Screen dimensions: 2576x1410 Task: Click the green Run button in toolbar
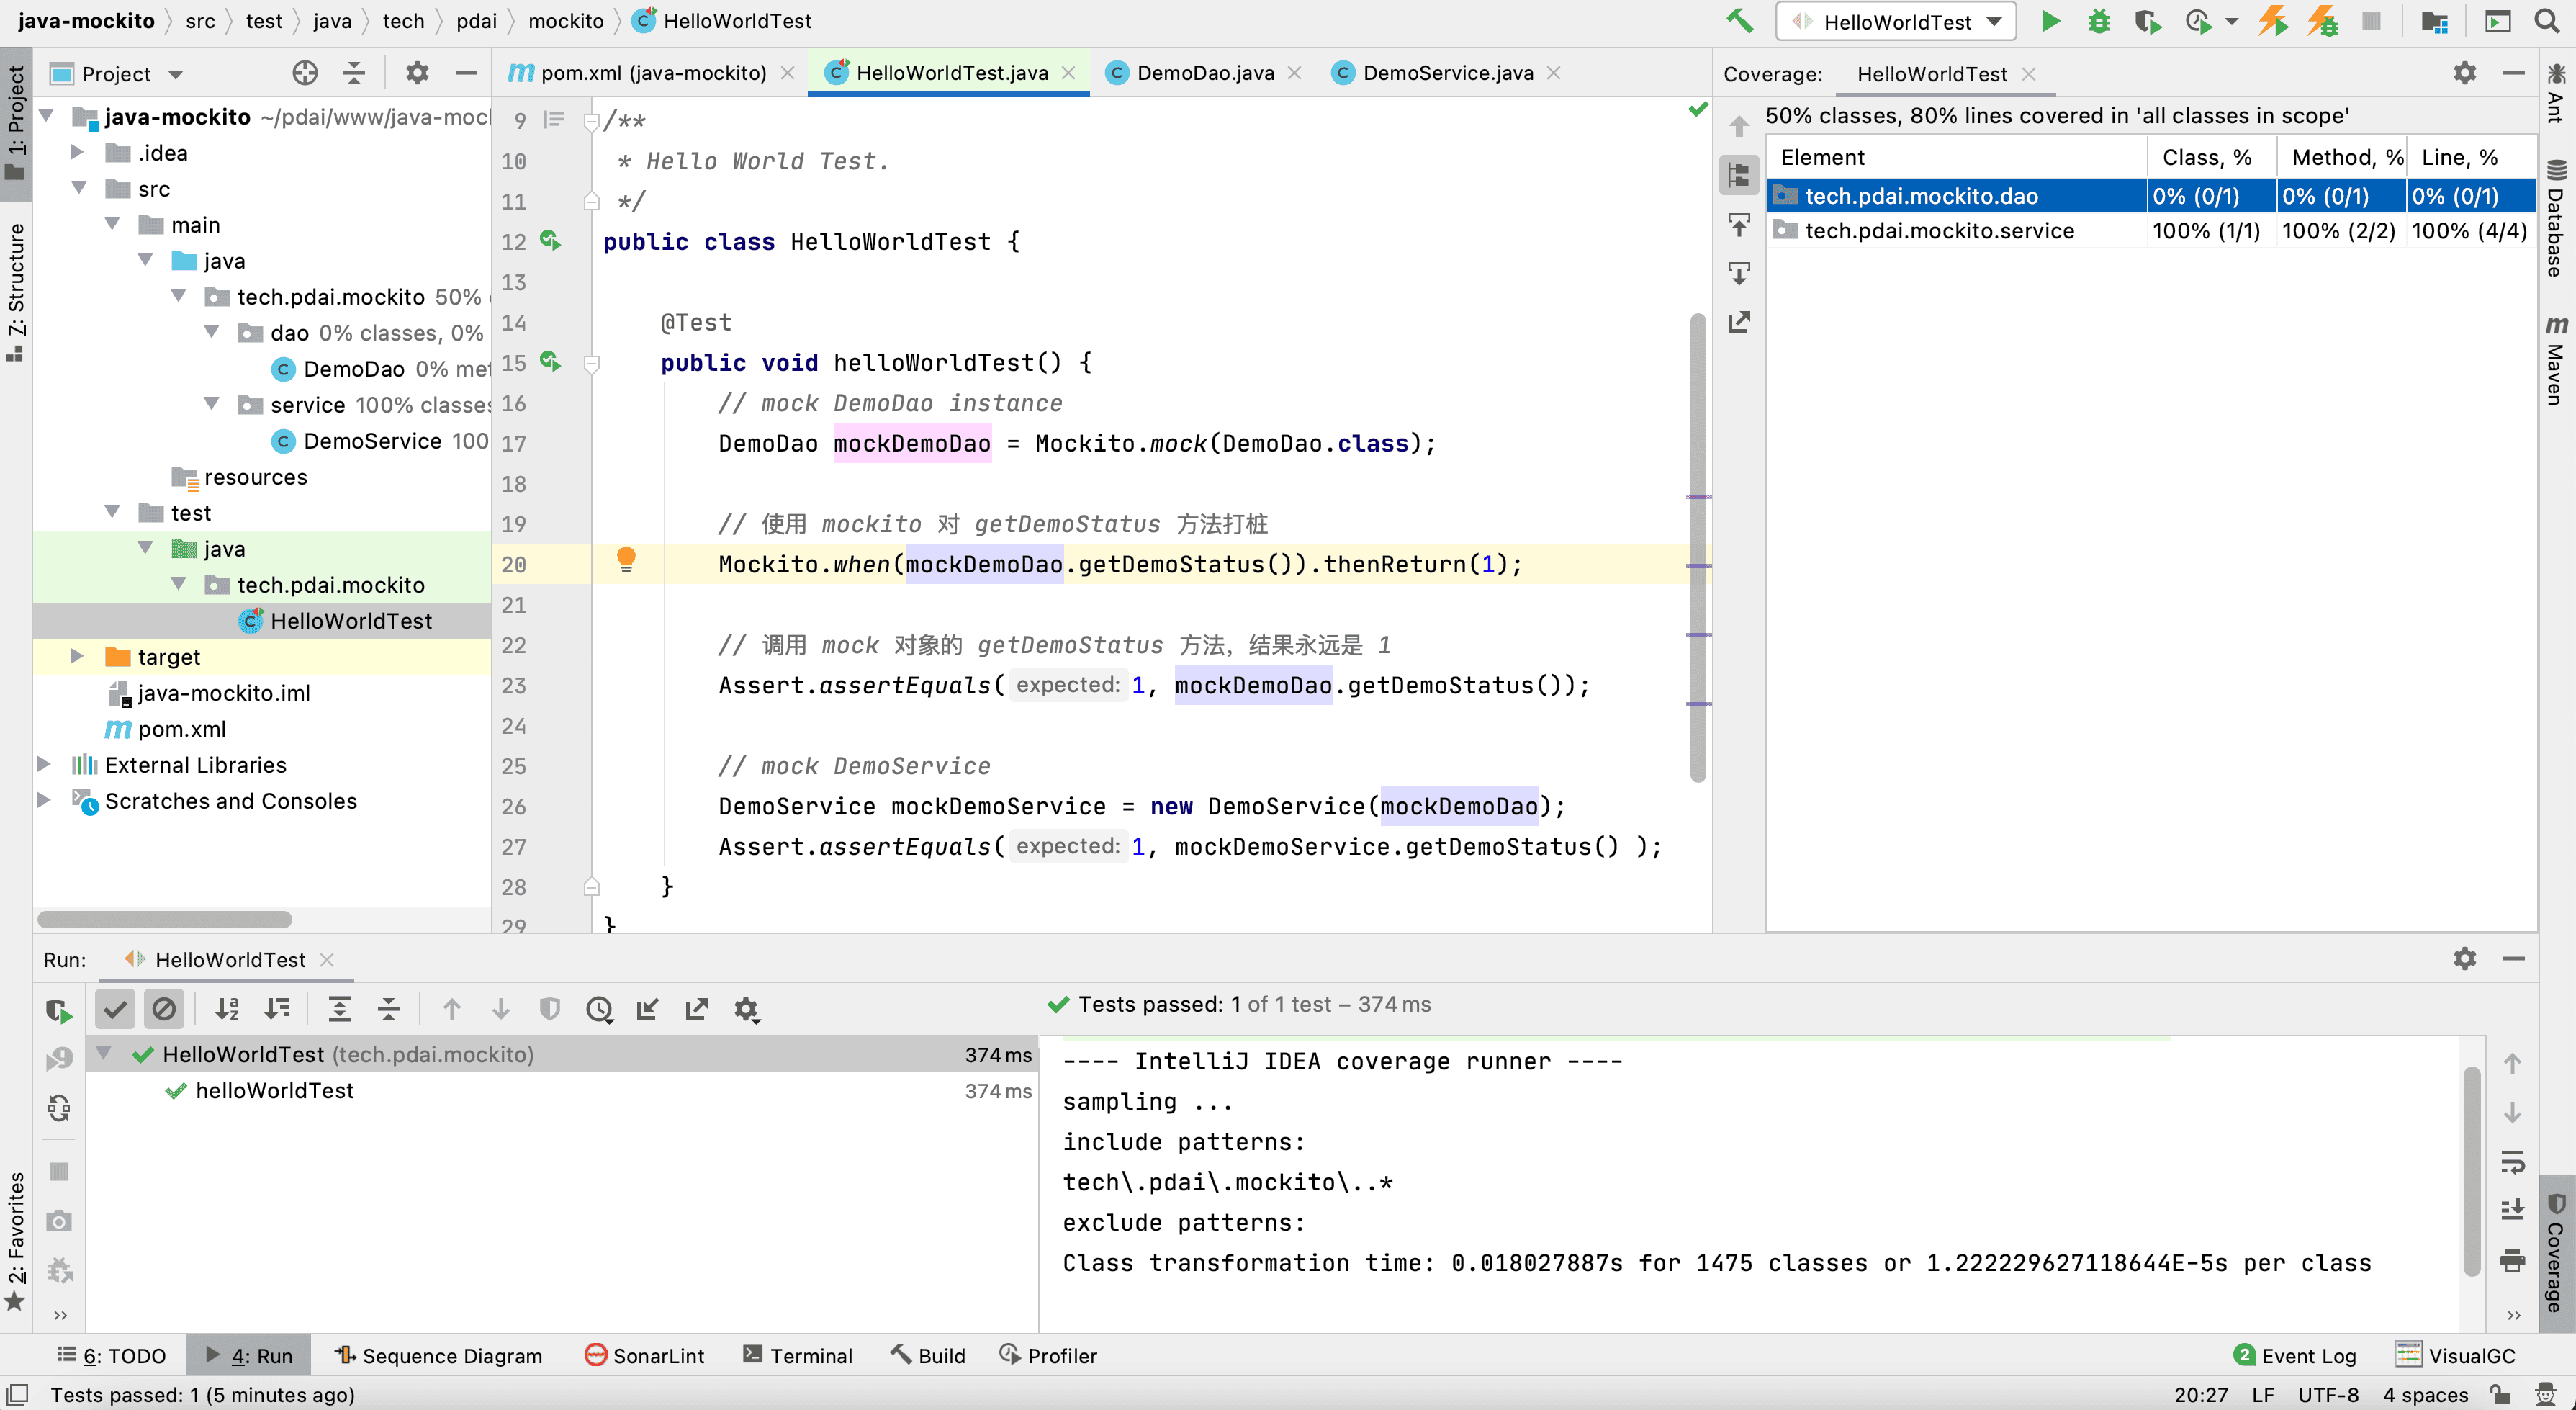(2050, 21)
